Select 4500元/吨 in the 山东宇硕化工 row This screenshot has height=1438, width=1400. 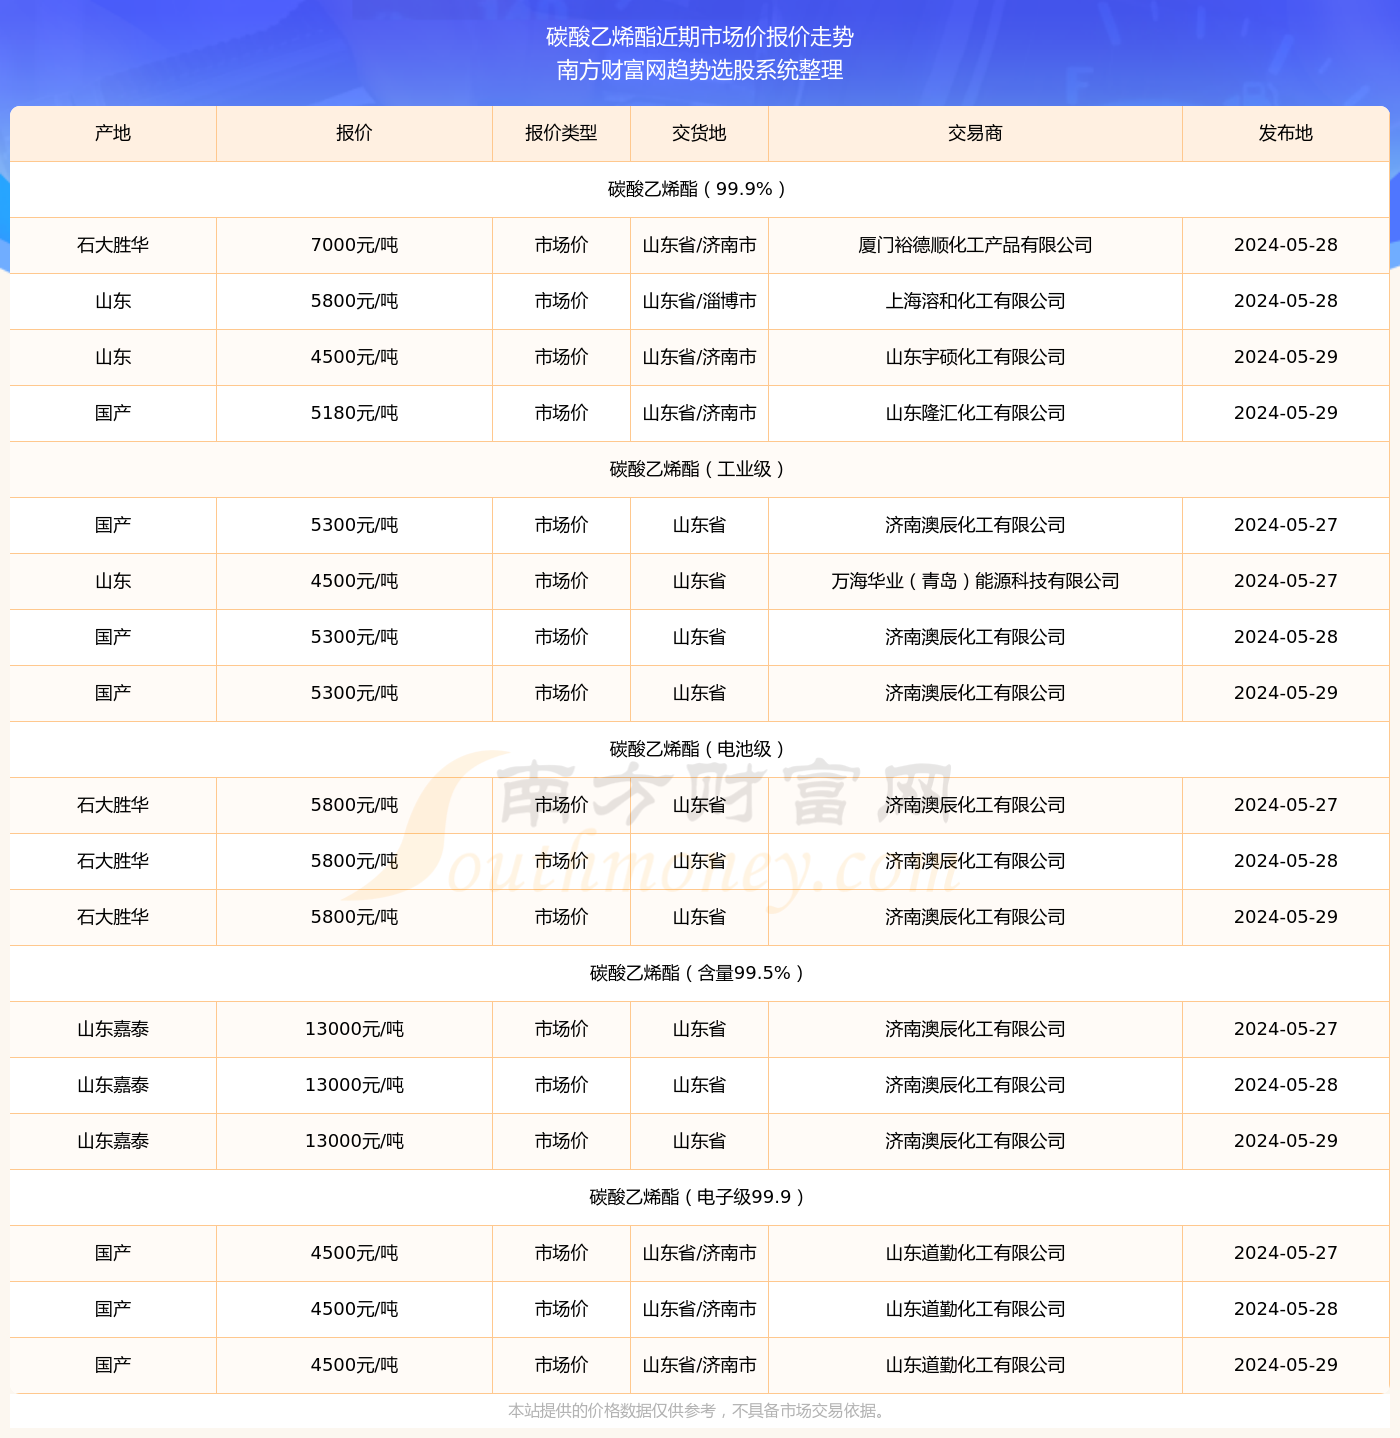click(x=354, y=357)
